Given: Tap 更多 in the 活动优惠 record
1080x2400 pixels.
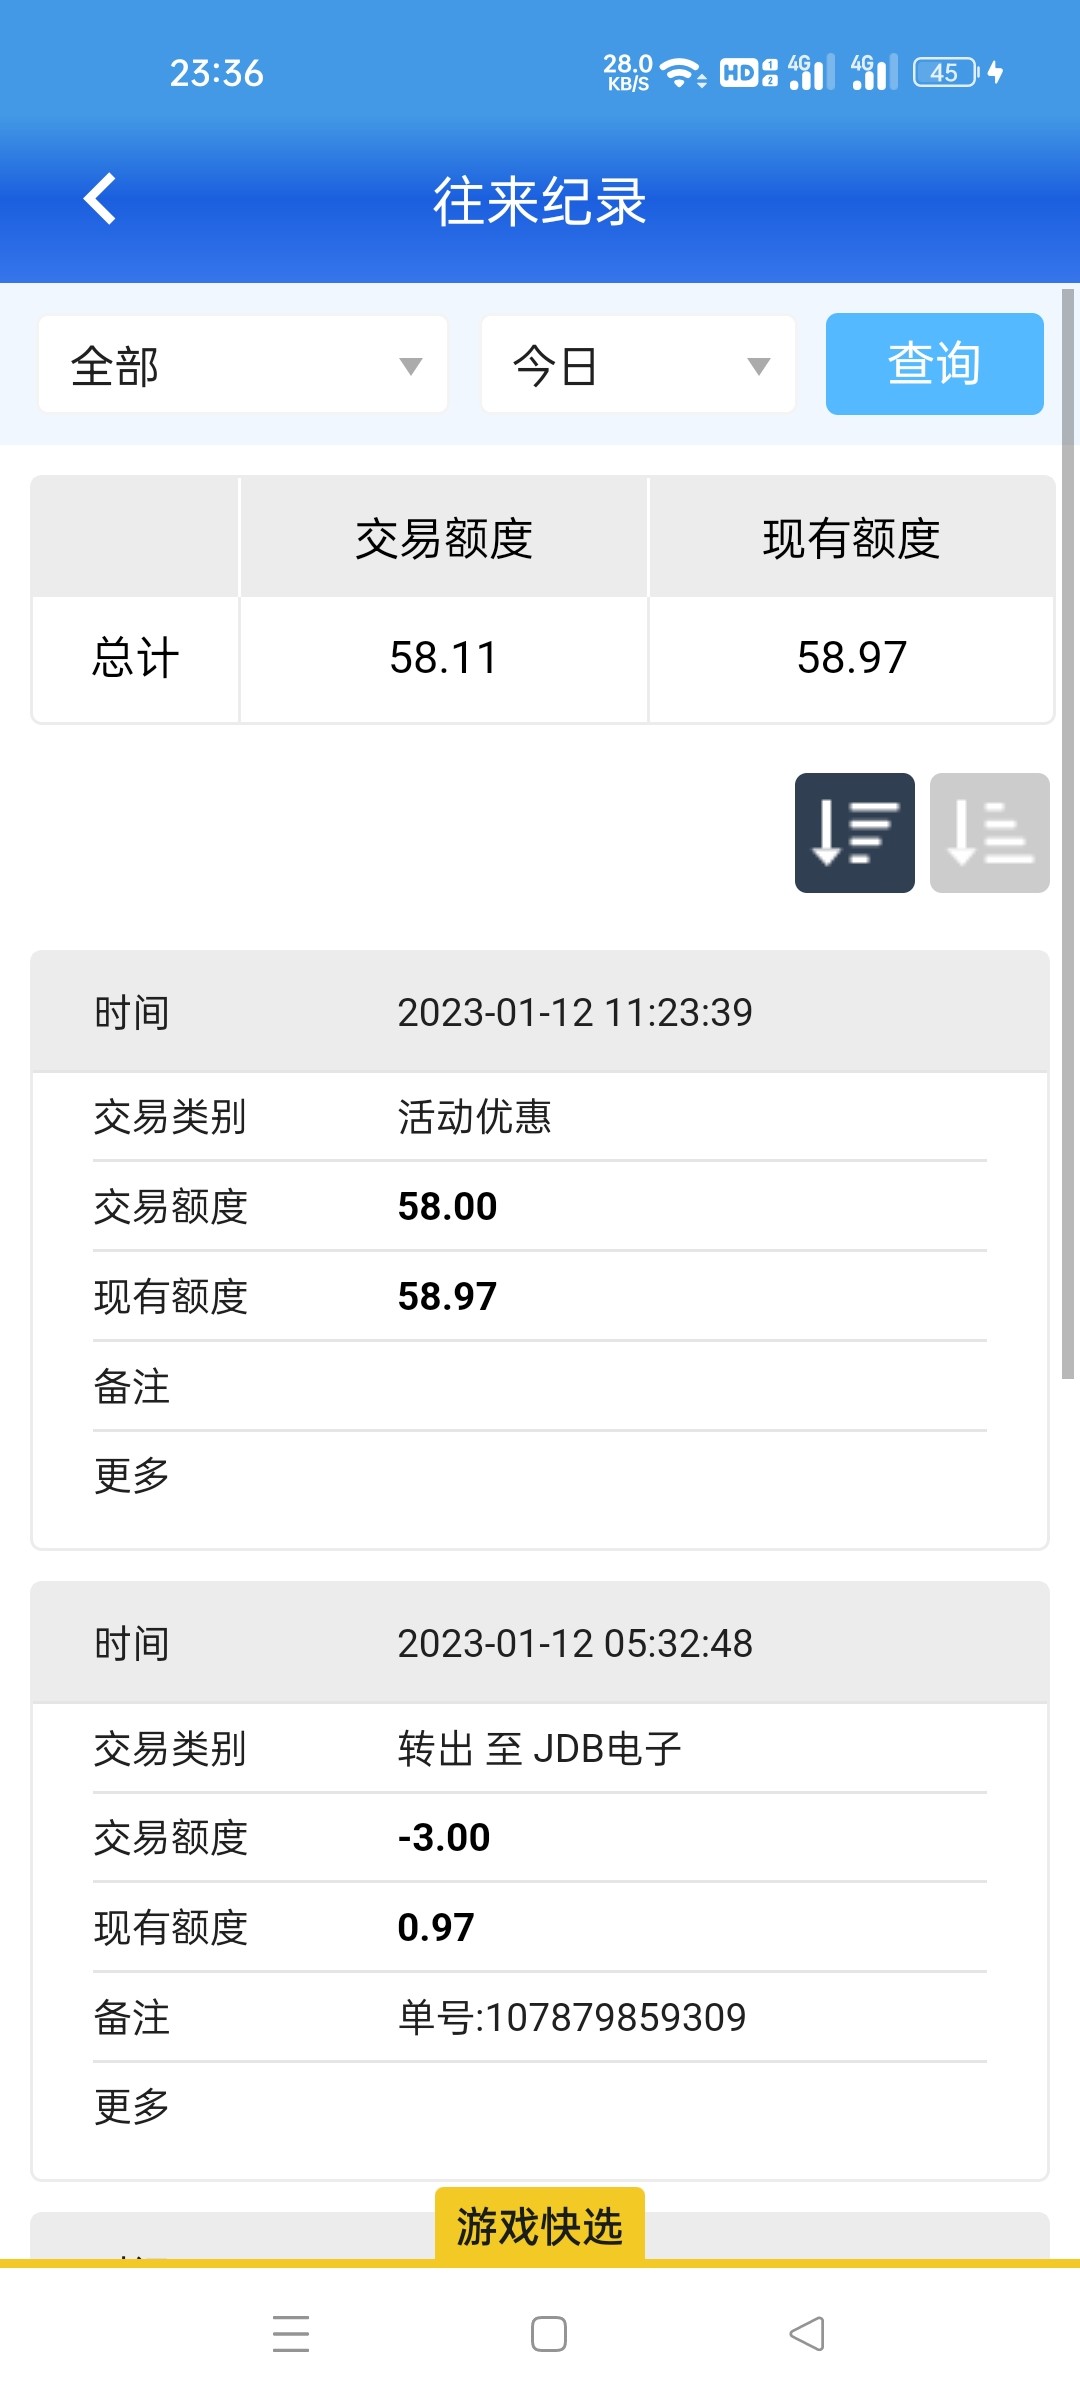Looking at the screenshot, I should coord(132,1476).
